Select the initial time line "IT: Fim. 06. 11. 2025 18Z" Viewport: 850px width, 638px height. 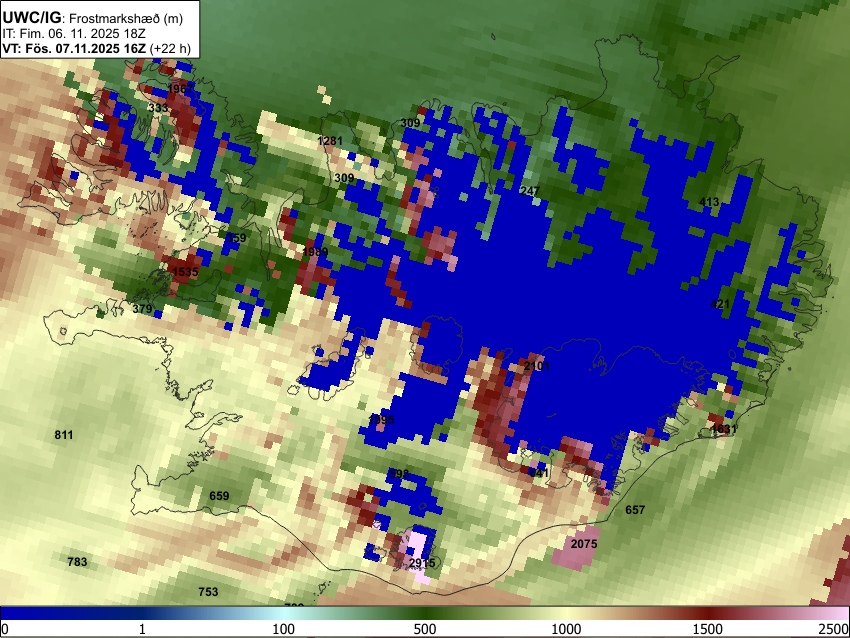pos(74,34)
